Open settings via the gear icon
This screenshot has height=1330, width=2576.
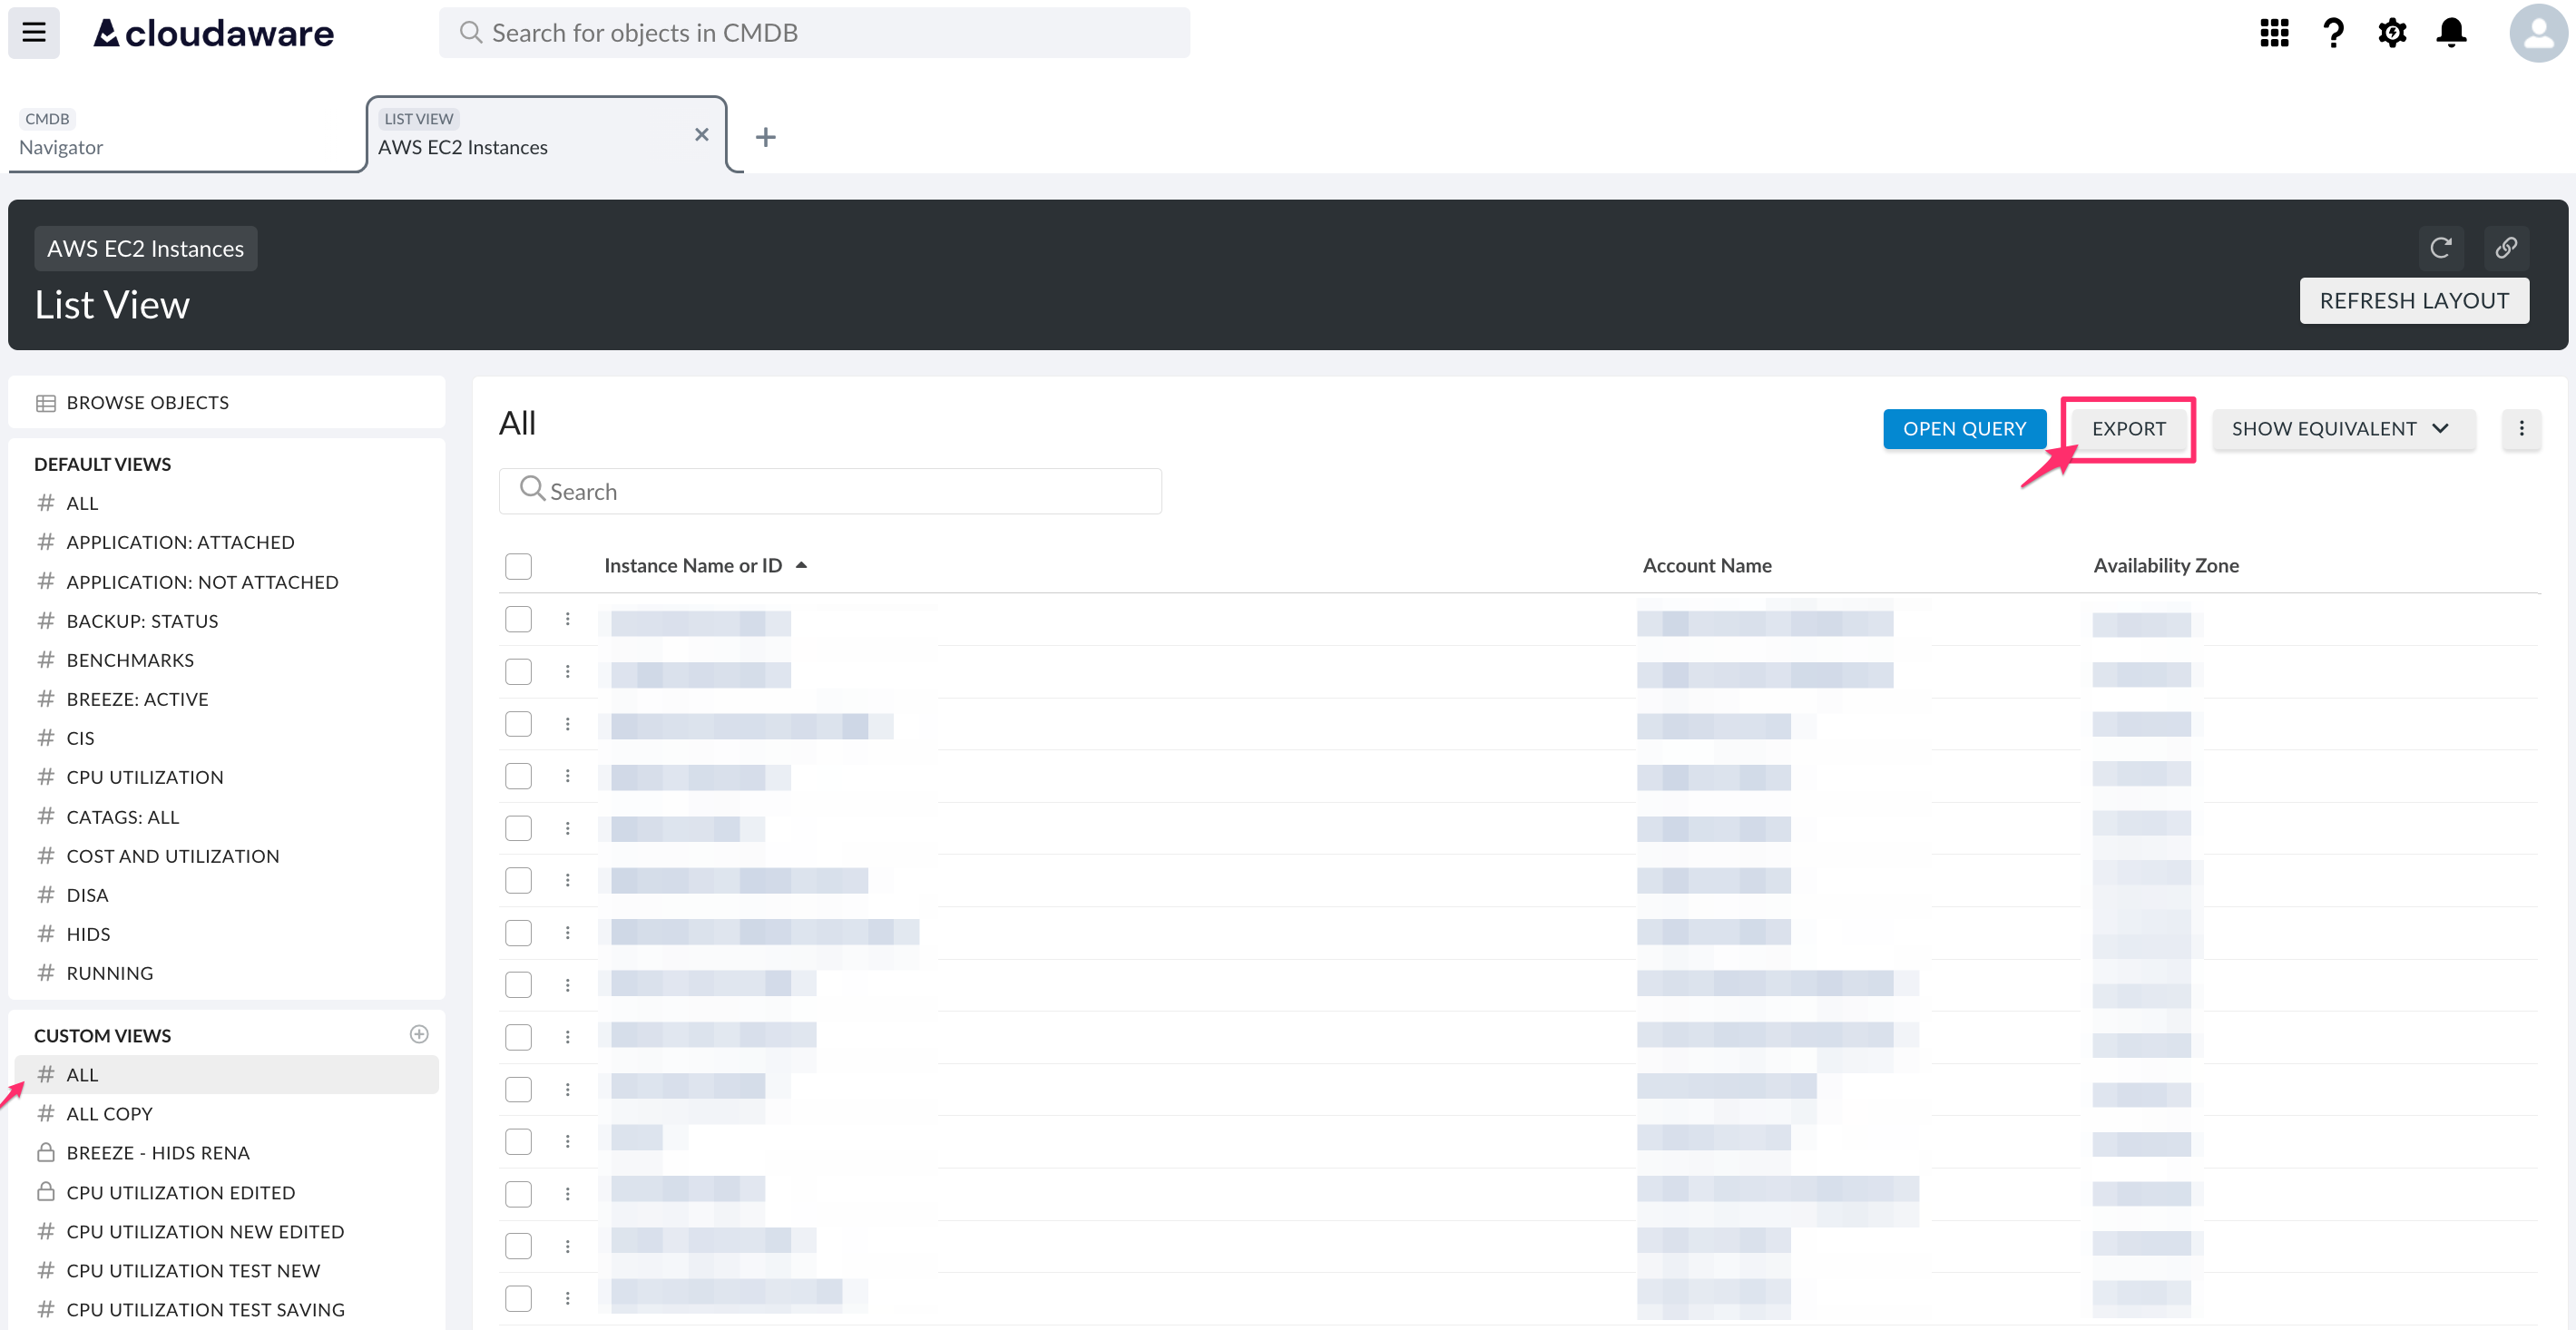(2392, 32)
